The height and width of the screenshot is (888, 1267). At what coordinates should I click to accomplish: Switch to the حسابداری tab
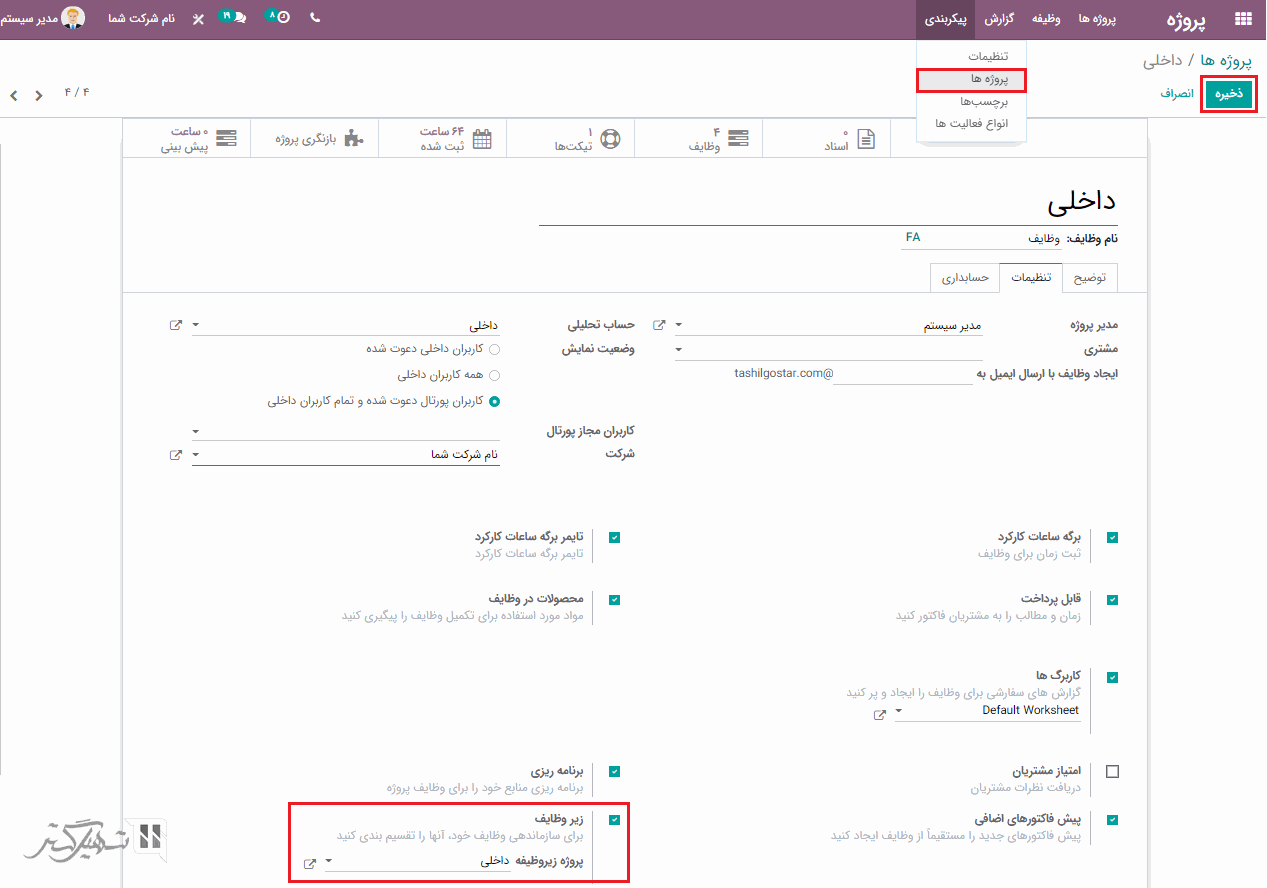pyautogui.click(x=965, y=278)
